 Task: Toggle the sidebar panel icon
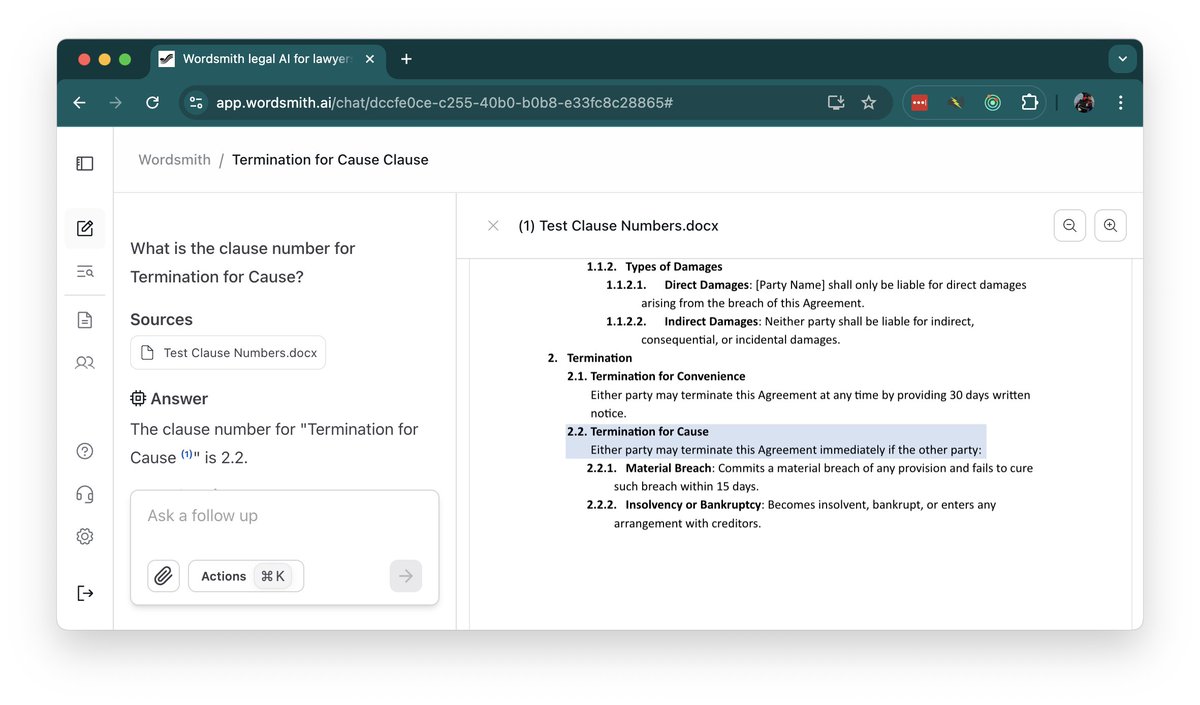click(x=85, y=163)
